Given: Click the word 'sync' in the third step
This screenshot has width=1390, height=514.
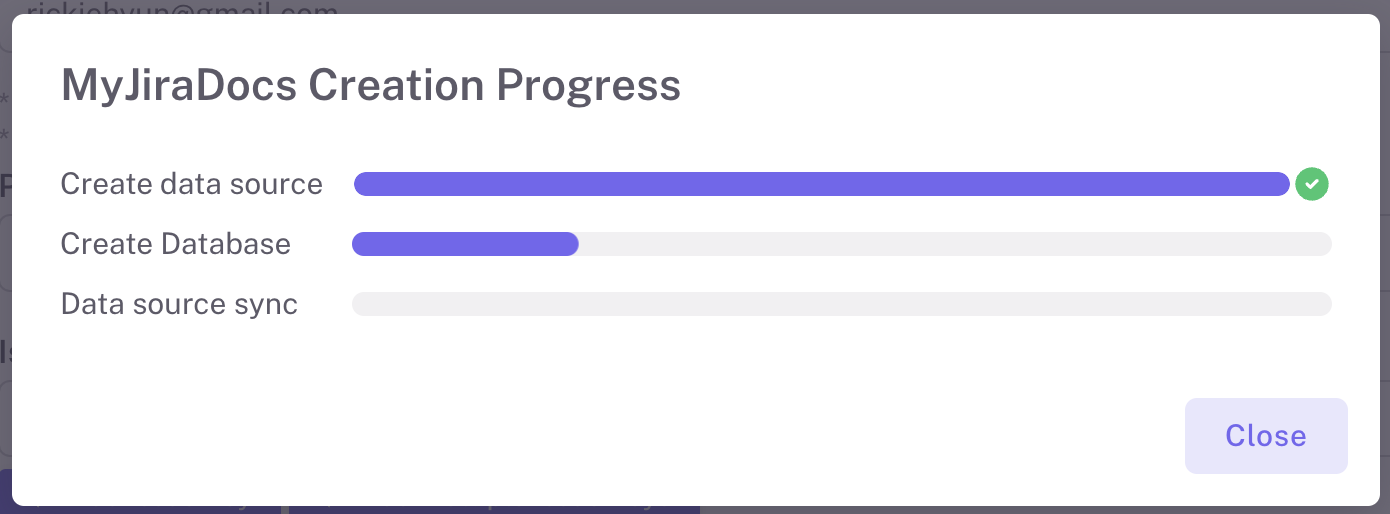Looking at the screenshot, I should tap(271, 304).
